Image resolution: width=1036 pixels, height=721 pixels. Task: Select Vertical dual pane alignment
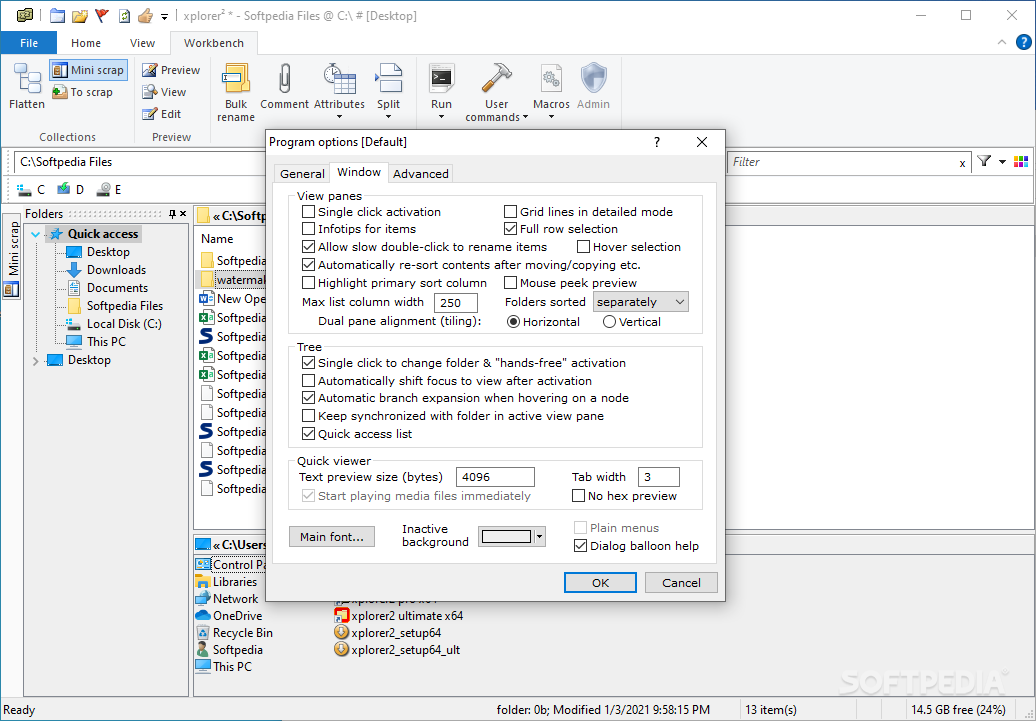pos(609,322)
